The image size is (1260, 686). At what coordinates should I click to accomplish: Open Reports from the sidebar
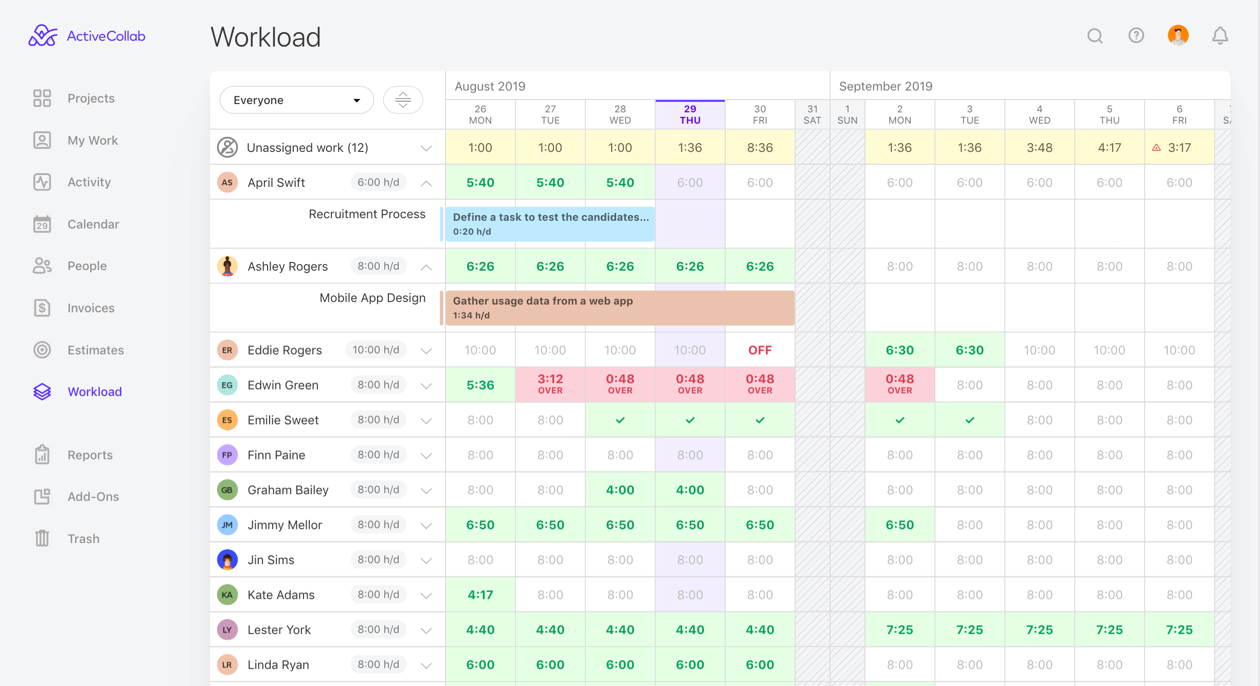89,455
